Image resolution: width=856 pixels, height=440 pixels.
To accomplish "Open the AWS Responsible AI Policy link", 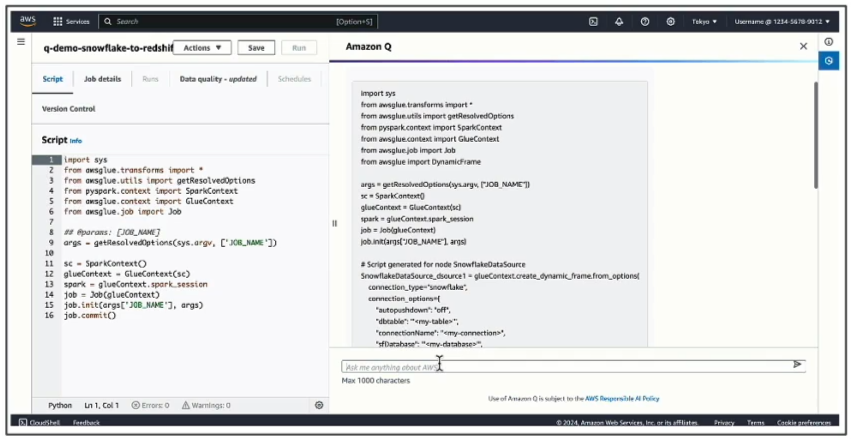I will click(622, 399).
